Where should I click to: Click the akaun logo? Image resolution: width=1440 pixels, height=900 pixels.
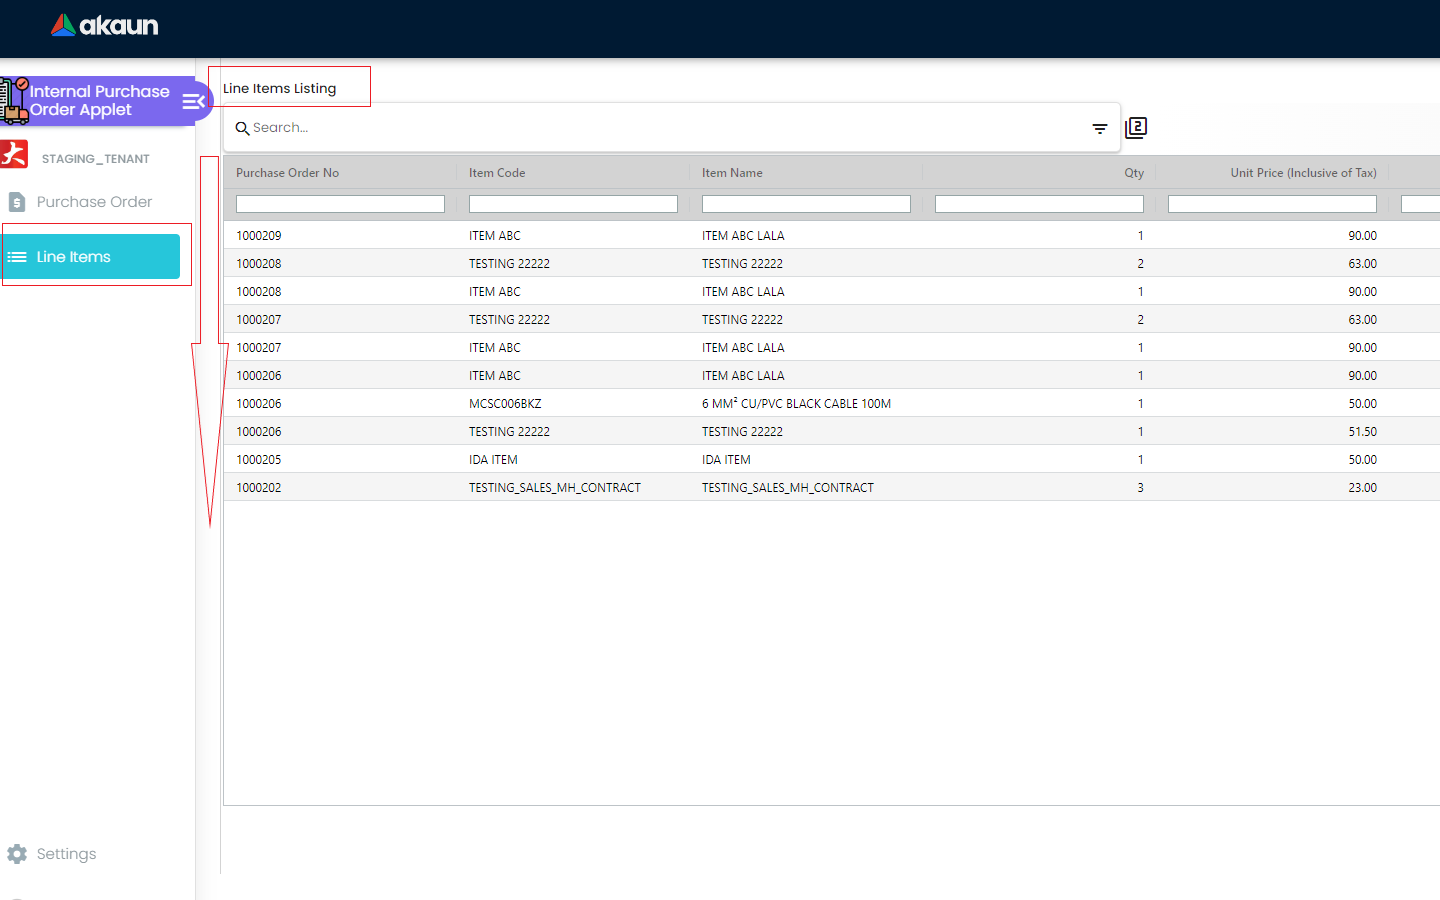(x=104, y=26)
